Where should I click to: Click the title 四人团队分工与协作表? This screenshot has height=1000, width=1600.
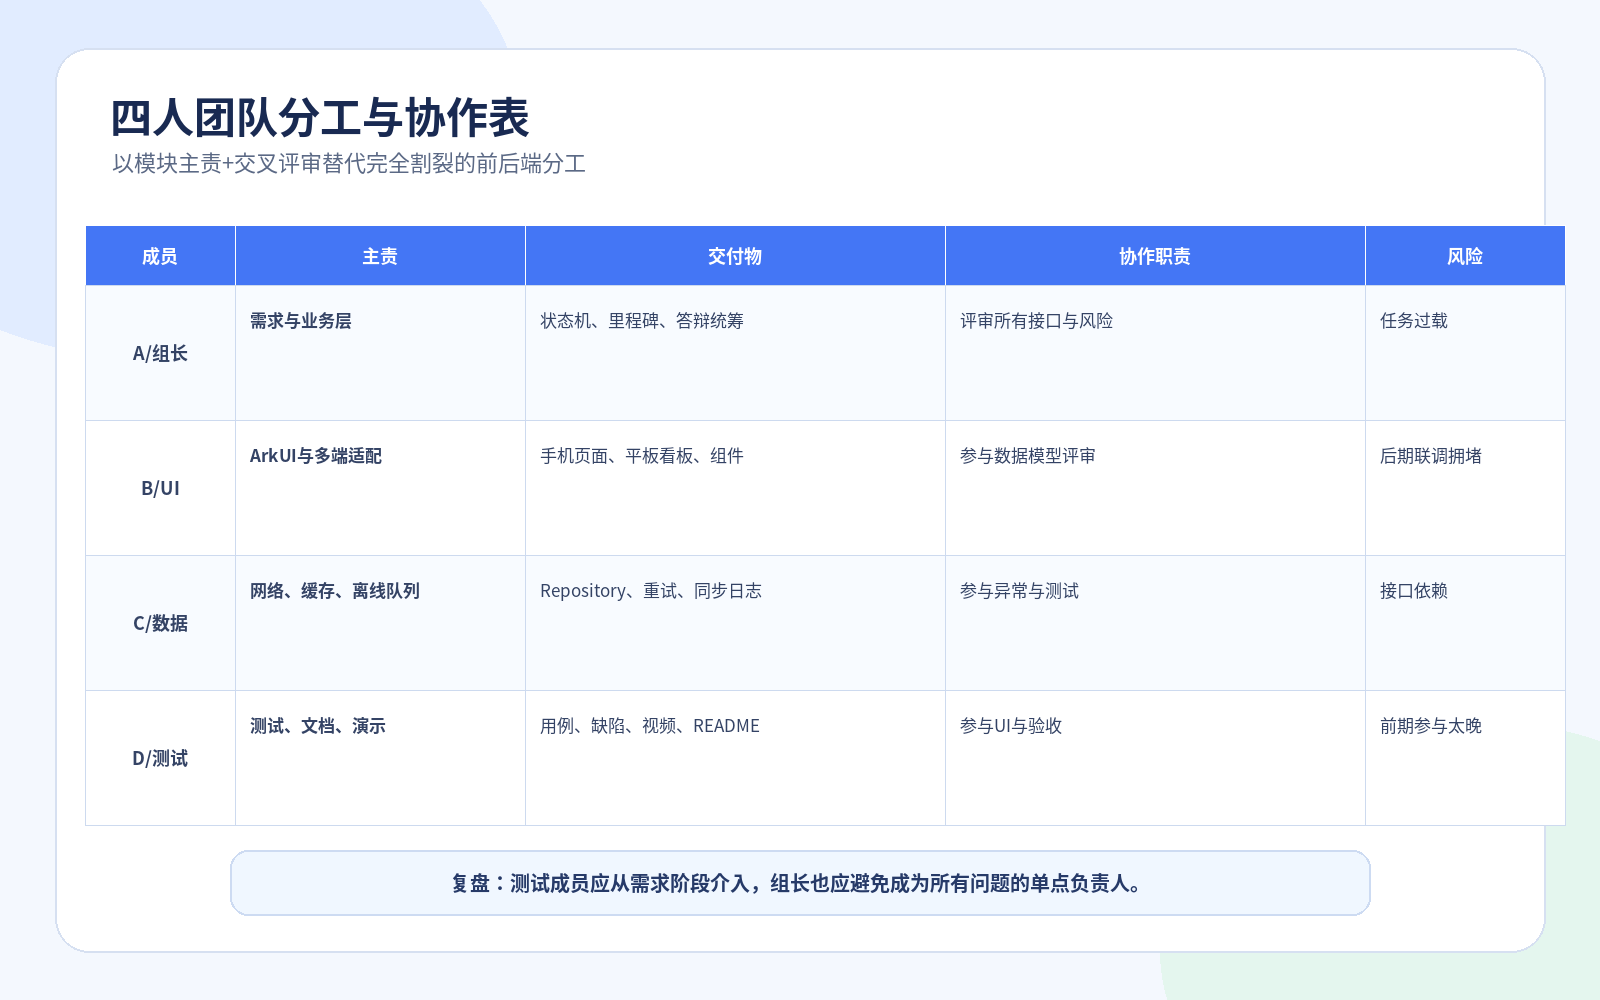(x=320, y=118)
